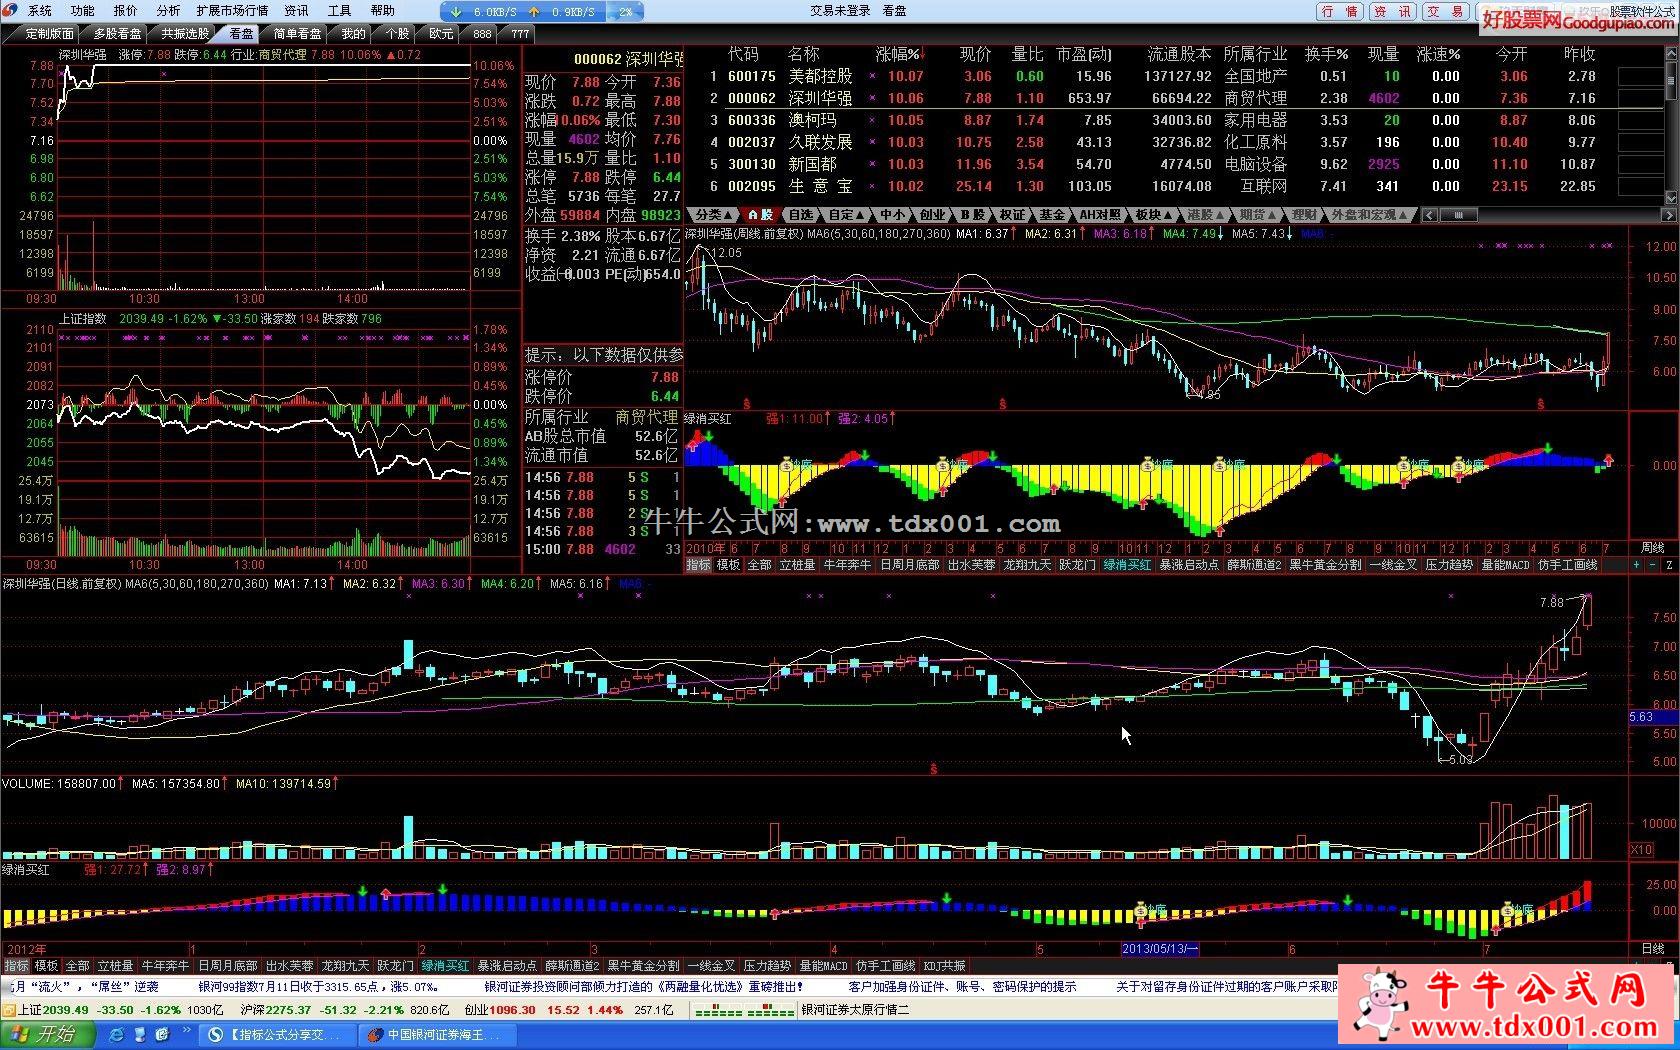
Task: Expand the 自定 dropdown tab
Action: pos(846,215)
